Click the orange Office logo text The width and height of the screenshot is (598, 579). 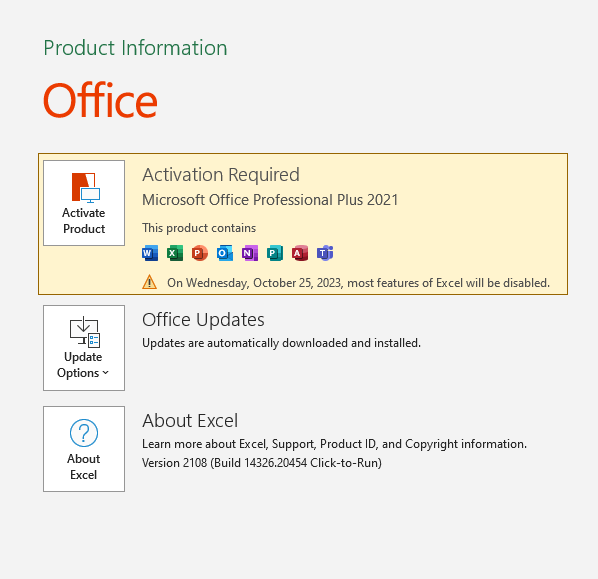100,100
